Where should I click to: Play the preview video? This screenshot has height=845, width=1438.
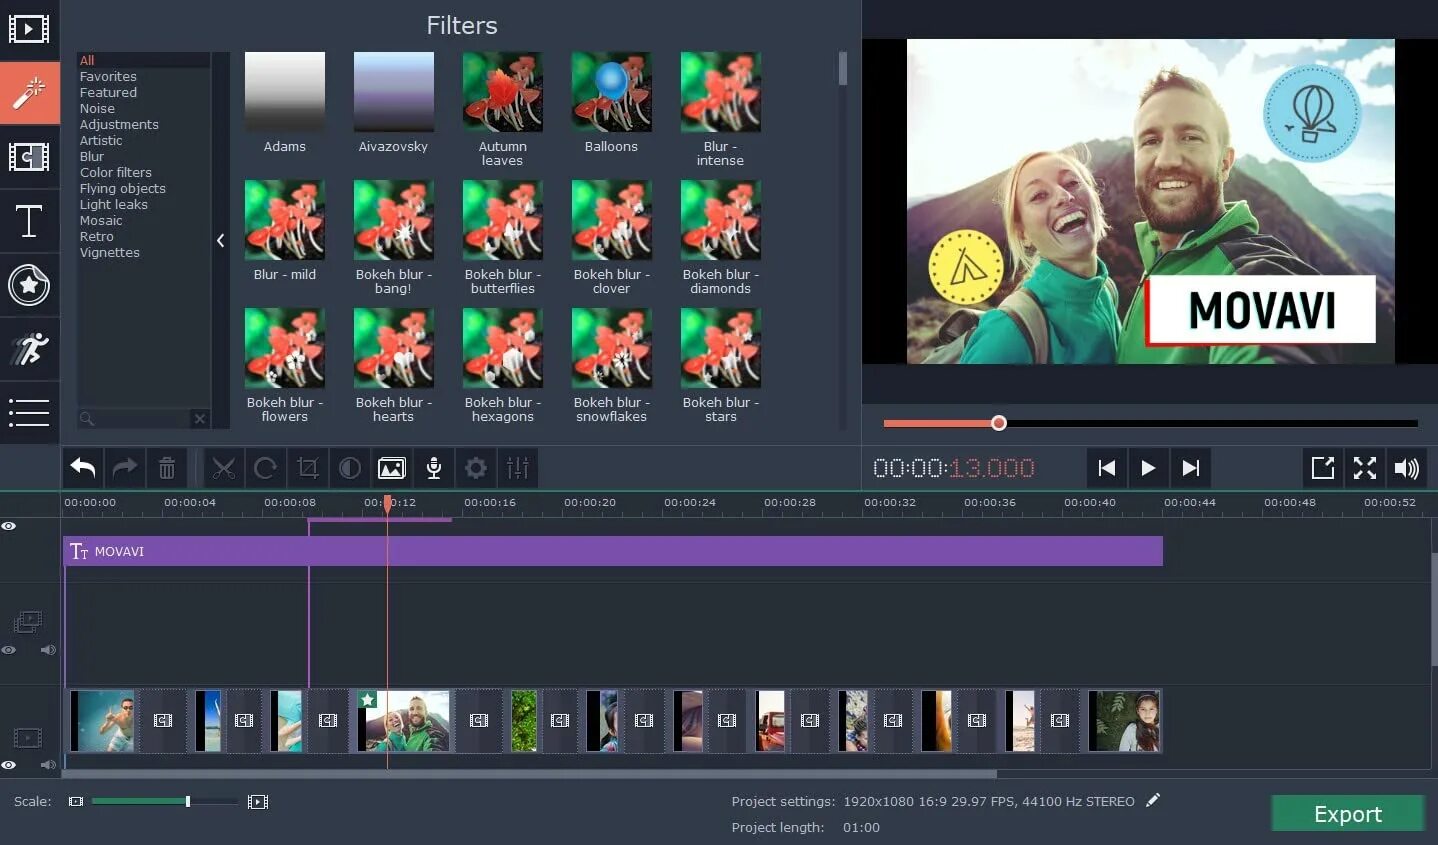coord(1149,468)
